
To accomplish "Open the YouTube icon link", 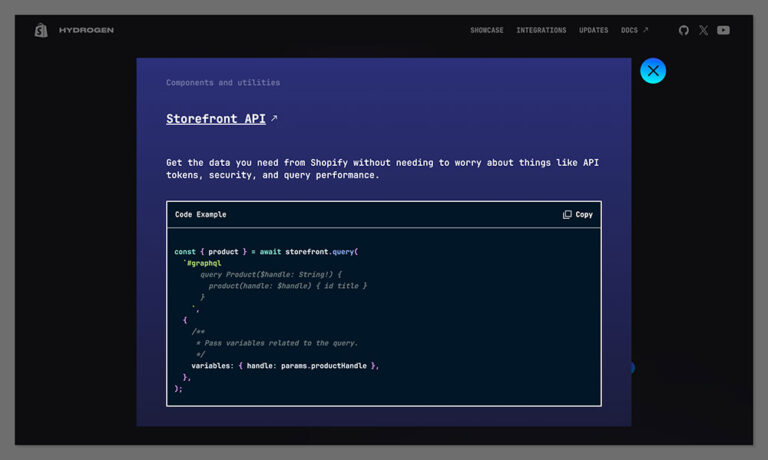I will click(x=723, y=30).
